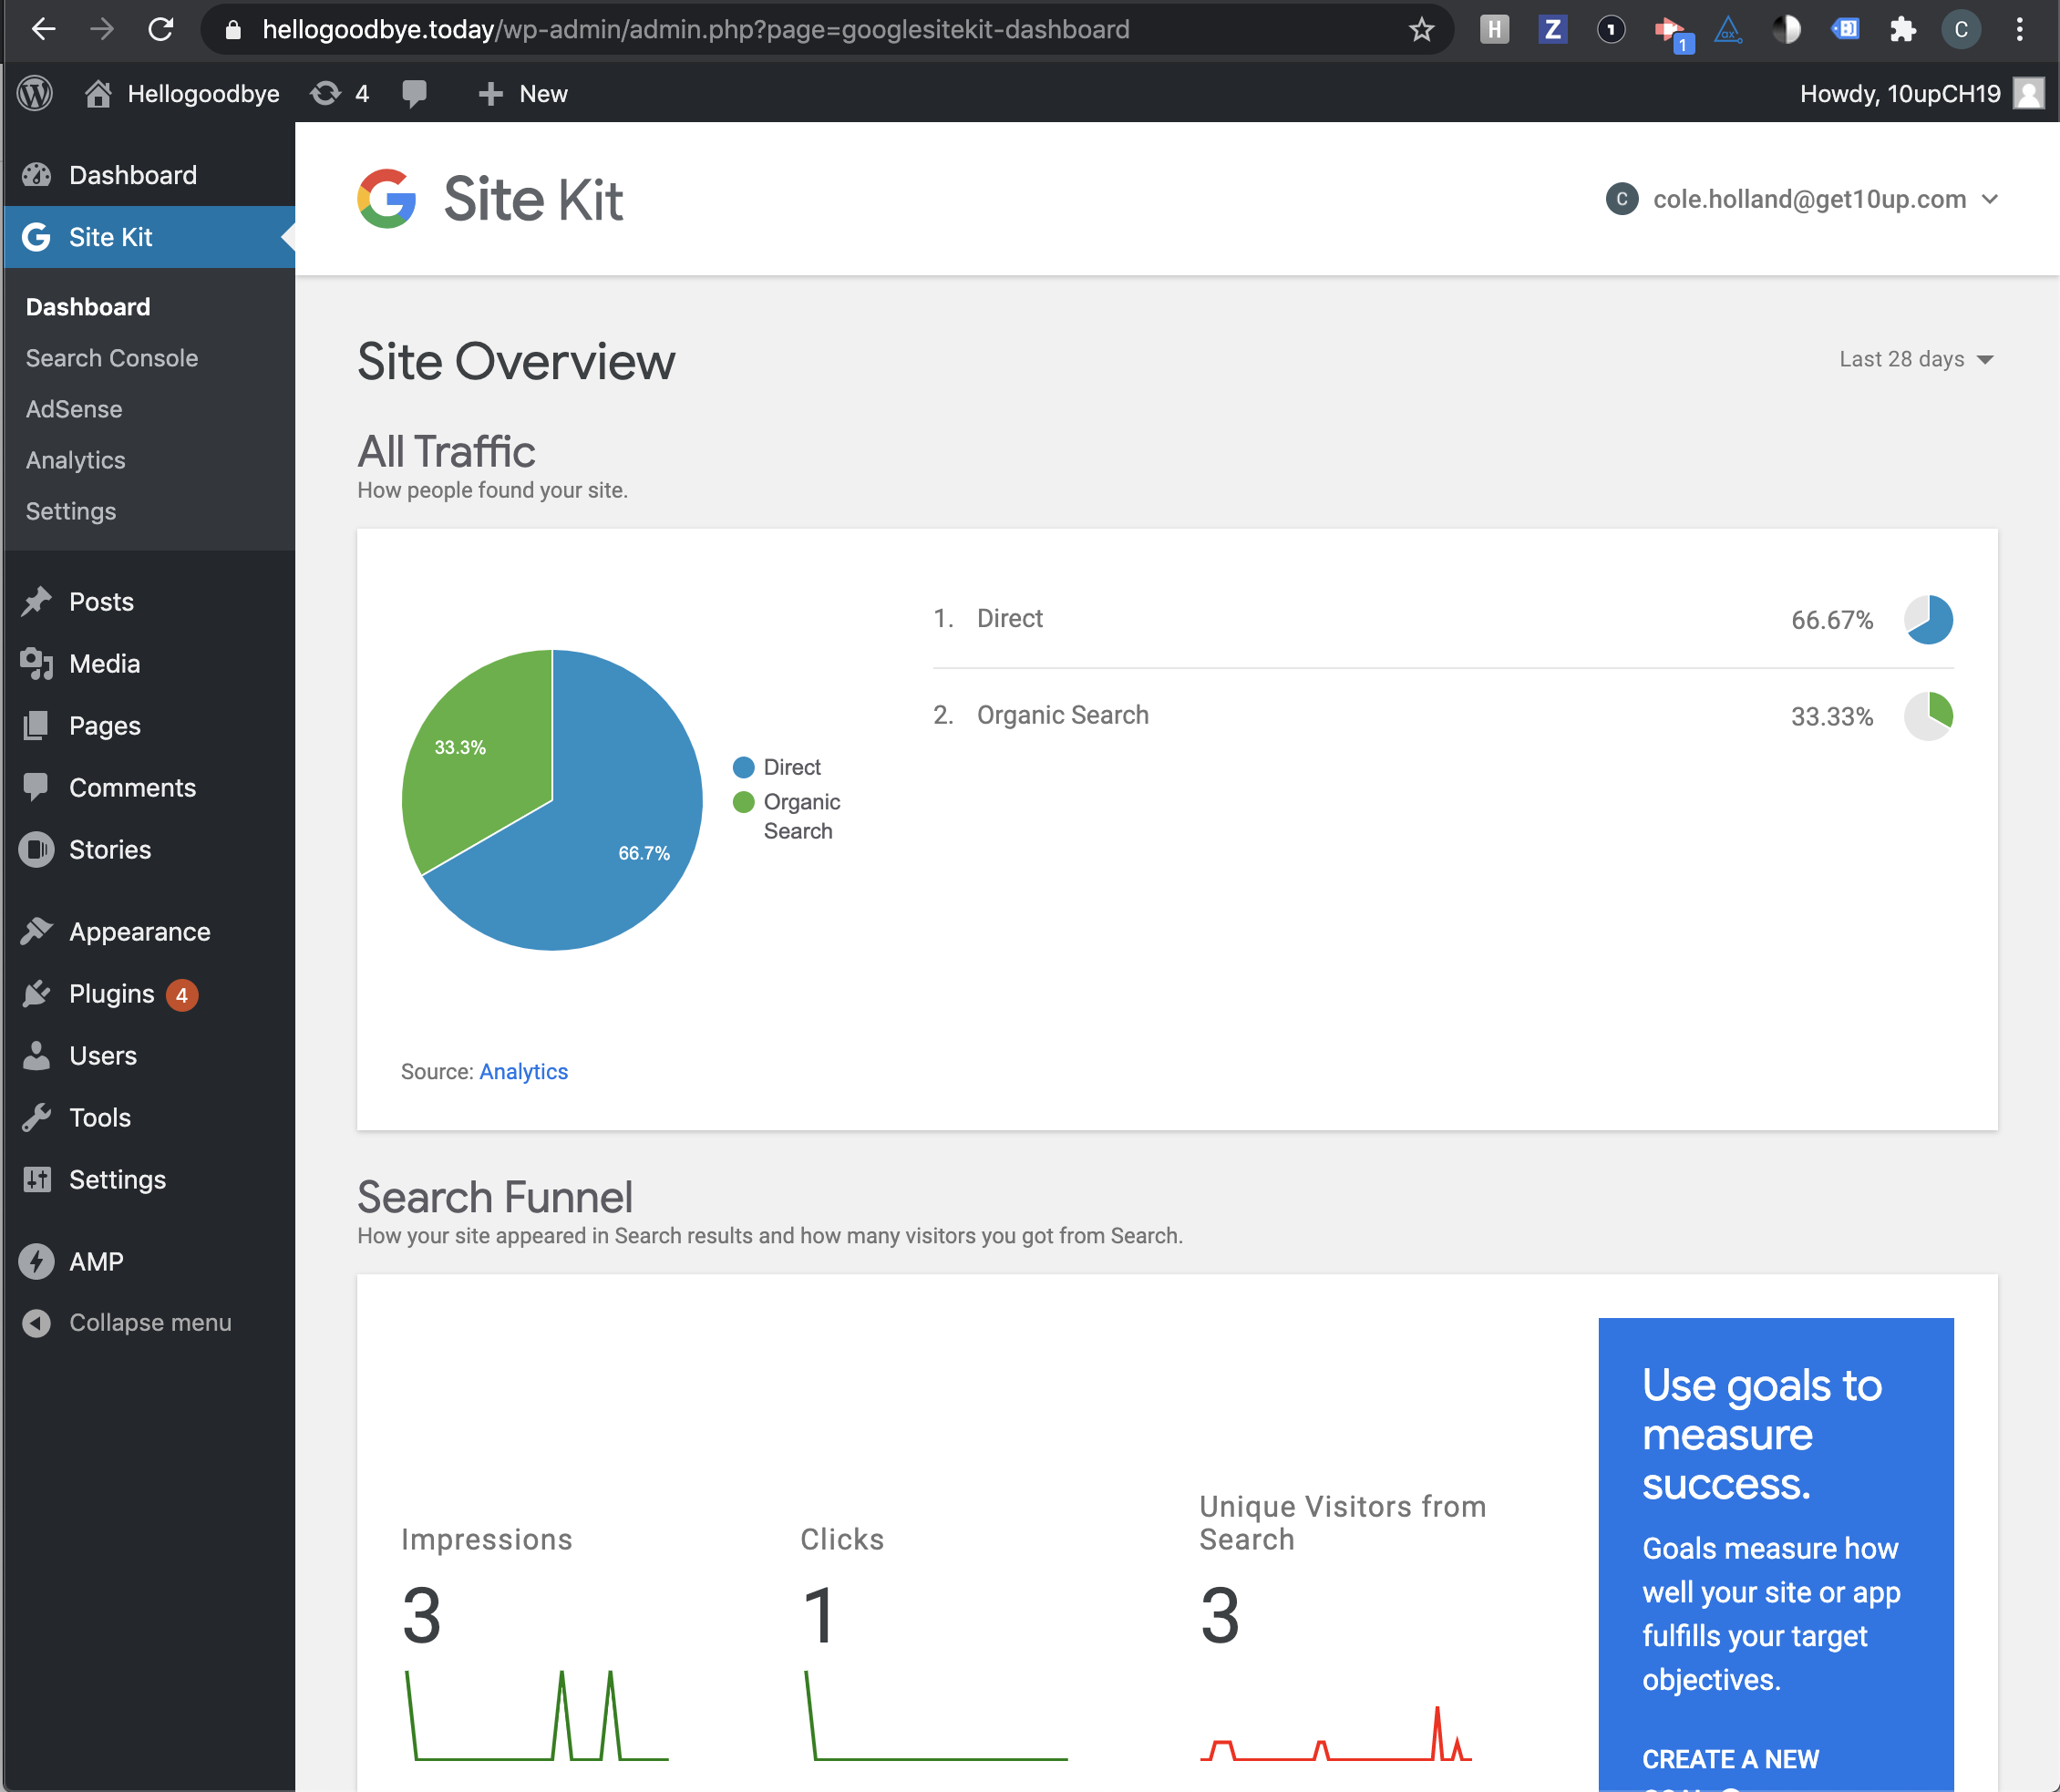Click the WordPress logo in admin bar

pyautogui.click(x=35, y=93)
